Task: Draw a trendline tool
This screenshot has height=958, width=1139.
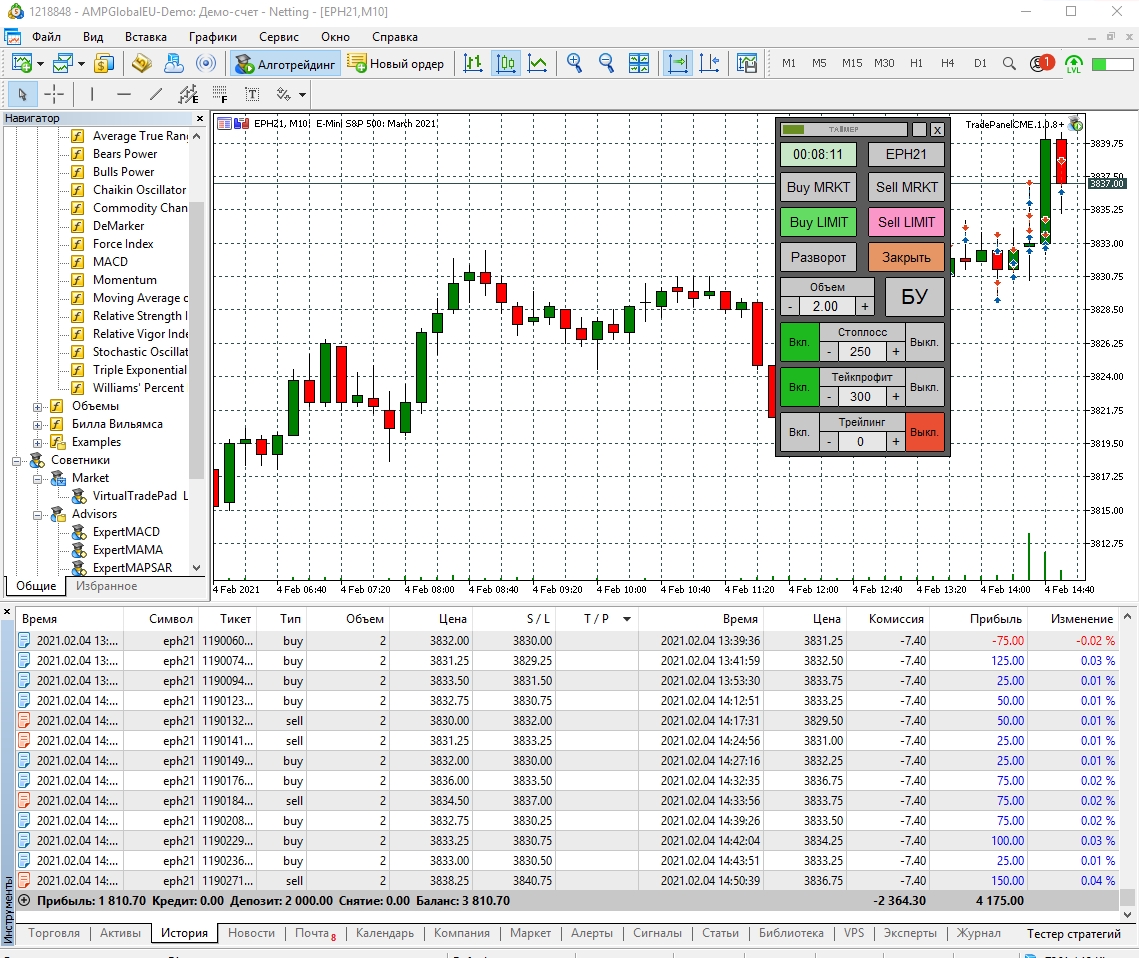Action: pyautogui.click(x=156, y=94)
